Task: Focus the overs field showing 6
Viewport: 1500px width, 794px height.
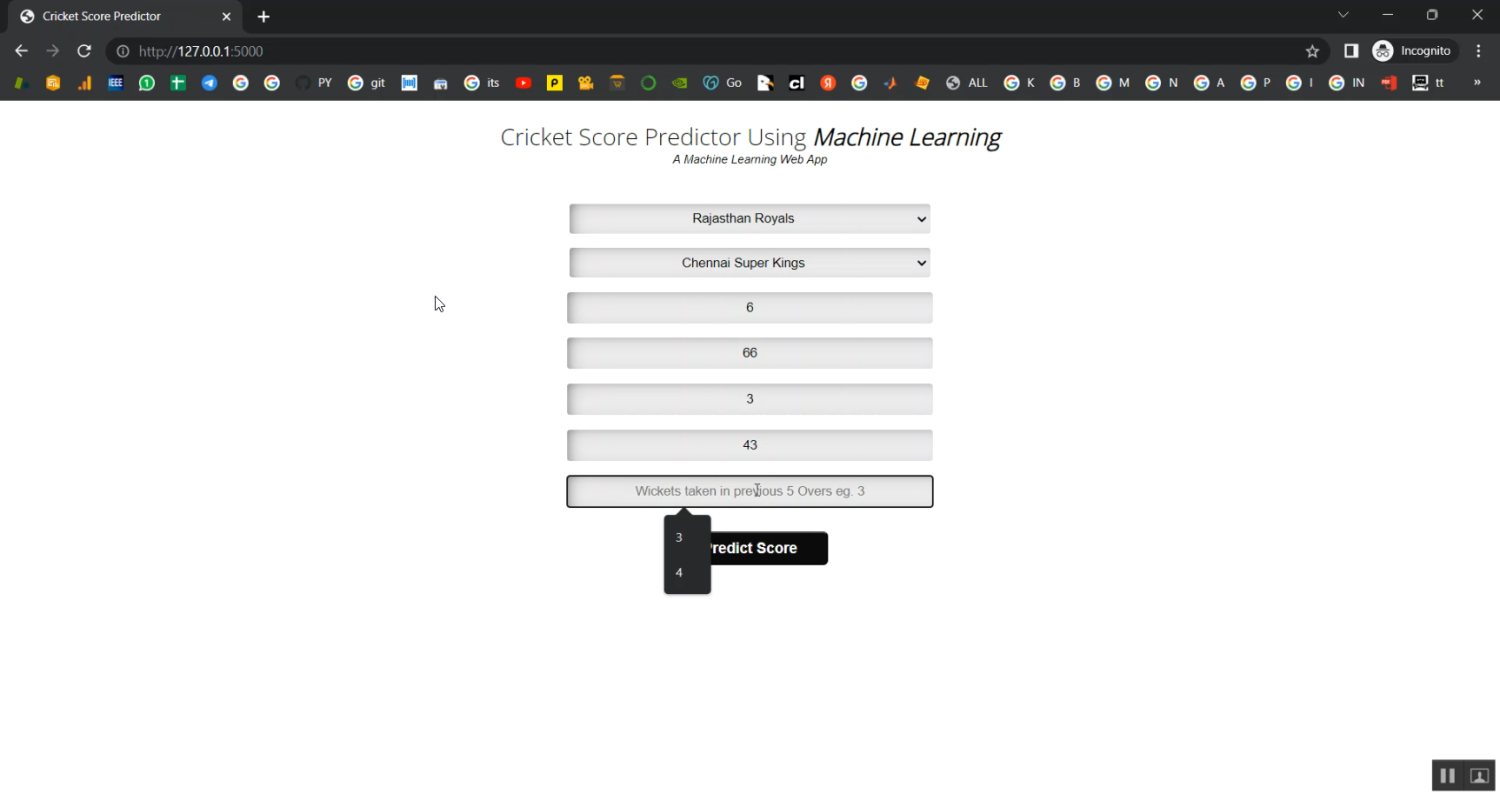Action: click(750, 308)
